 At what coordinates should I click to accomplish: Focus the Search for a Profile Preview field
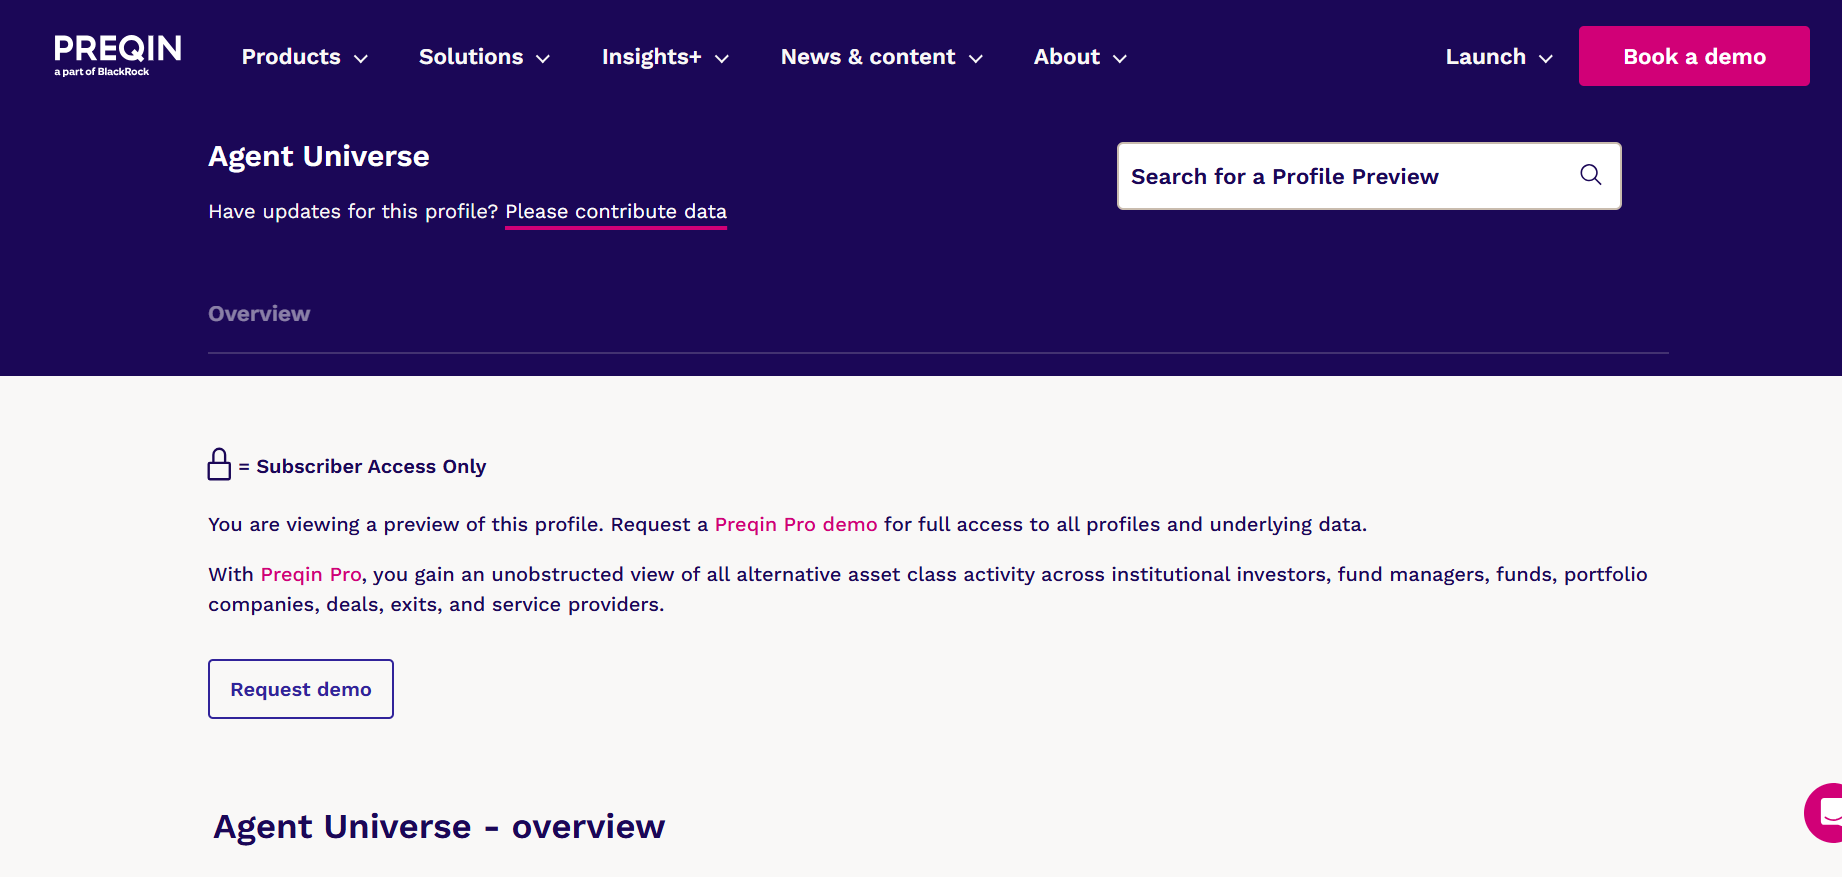pyautogui.click(x=1369, y=176)
